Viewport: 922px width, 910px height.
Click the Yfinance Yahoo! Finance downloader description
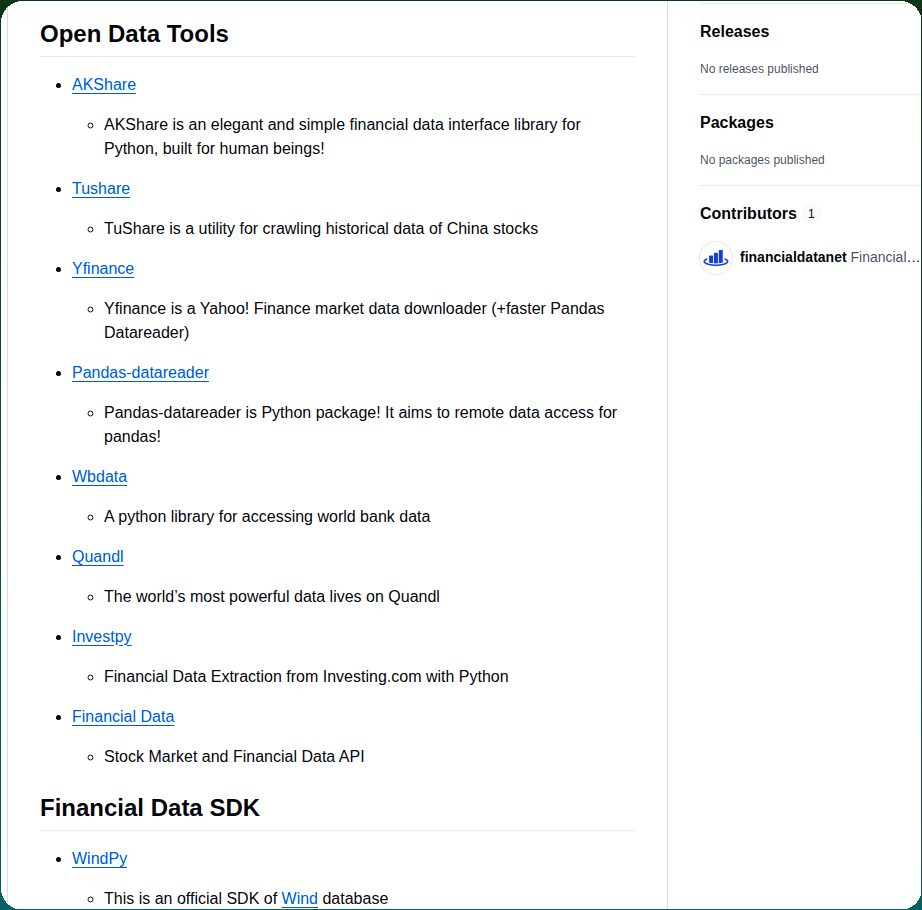[354, 320]
